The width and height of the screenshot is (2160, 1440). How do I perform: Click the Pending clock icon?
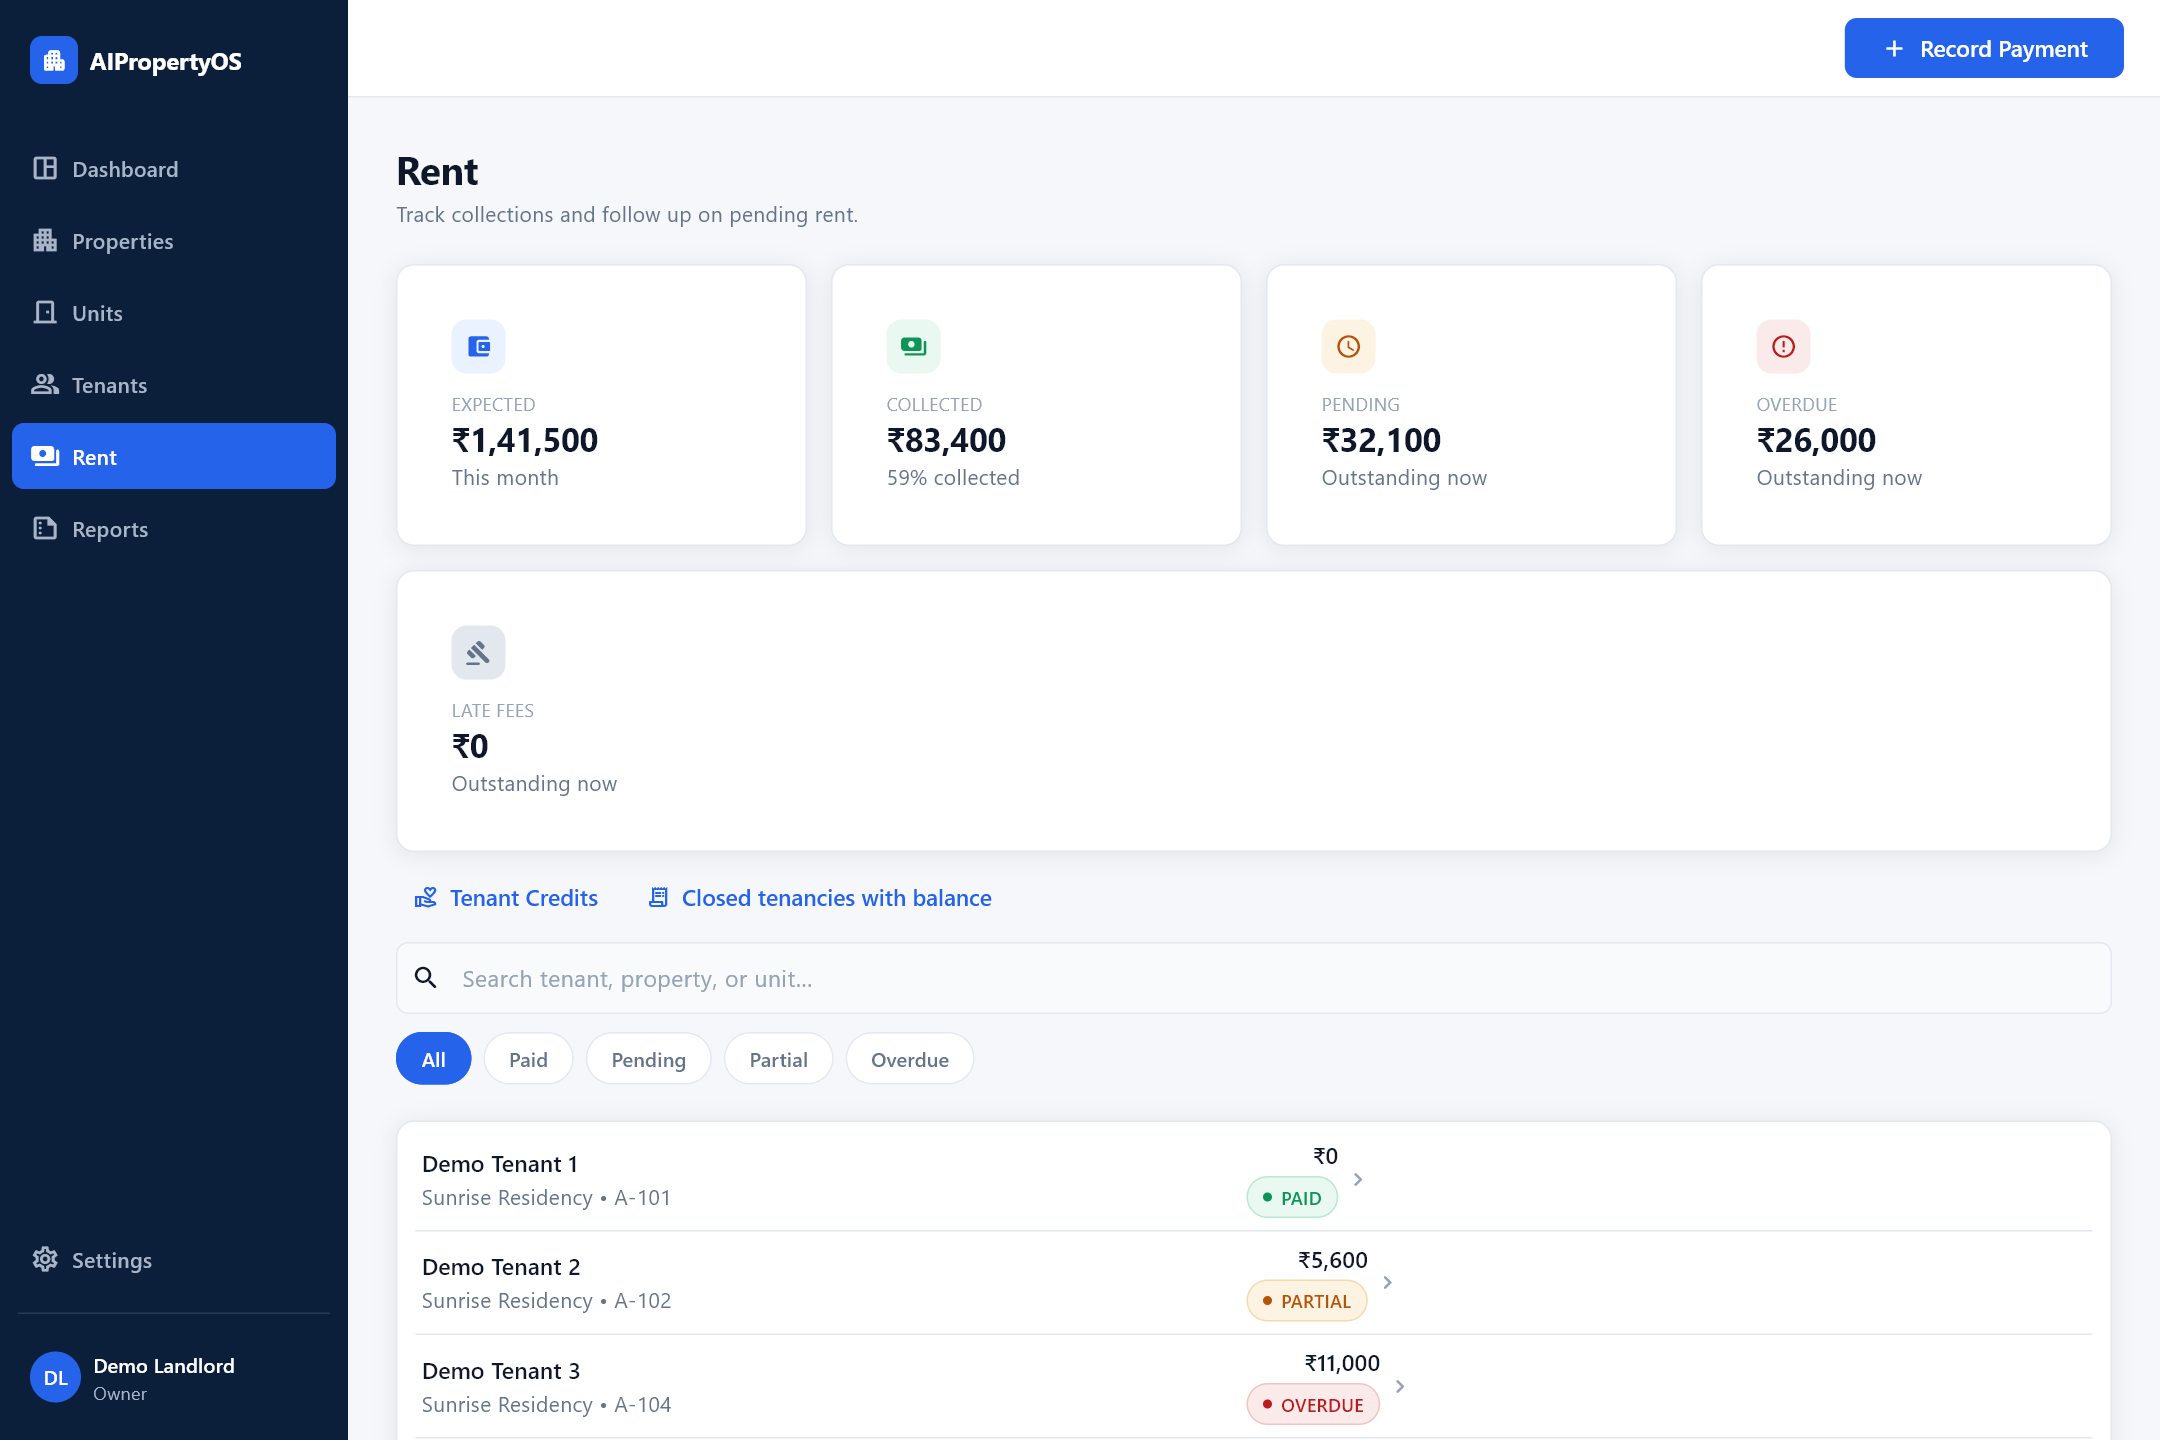coord(1349,347)
